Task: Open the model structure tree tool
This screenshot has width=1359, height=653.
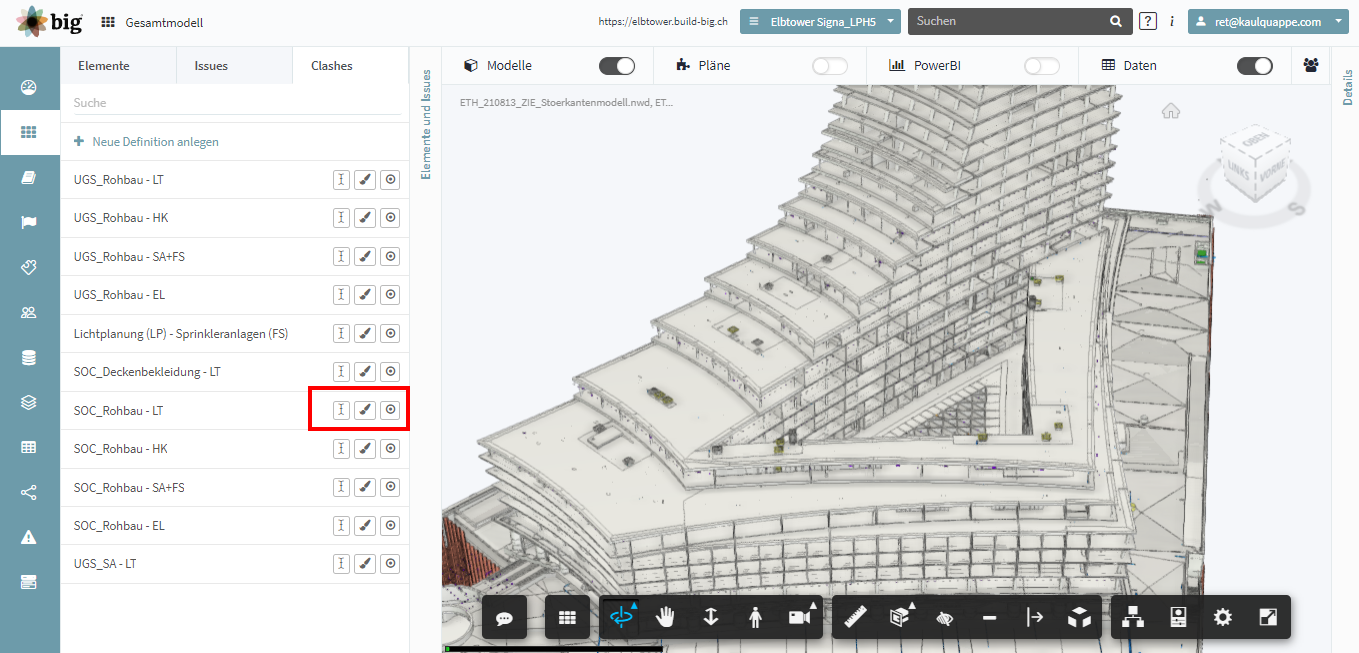Action: coord(1133,617)
